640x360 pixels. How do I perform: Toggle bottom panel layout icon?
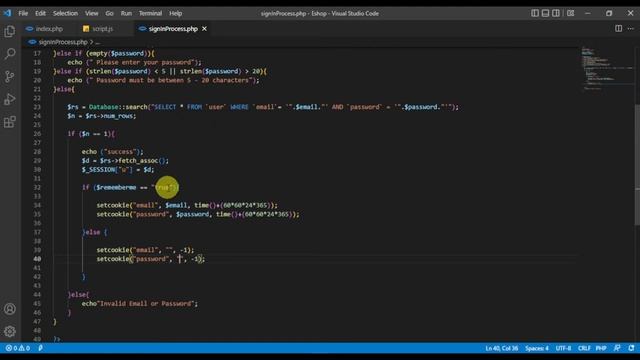(x=545, y=13)
